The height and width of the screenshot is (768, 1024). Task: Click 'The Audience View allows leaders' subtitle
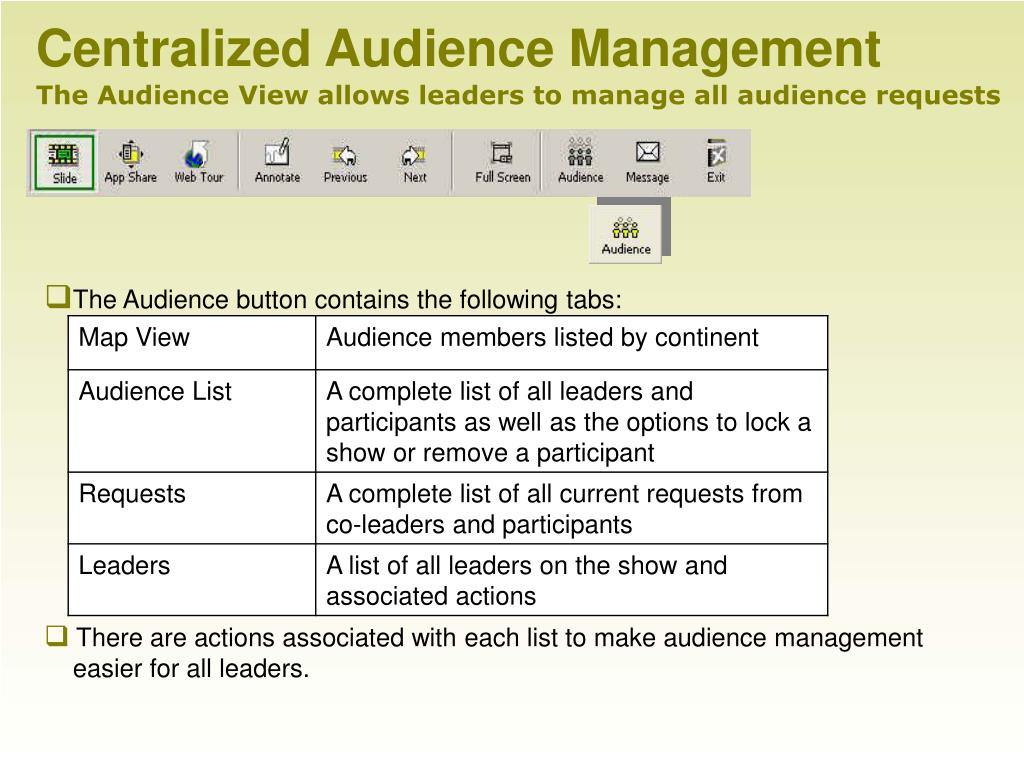click(x=519, y=95)
